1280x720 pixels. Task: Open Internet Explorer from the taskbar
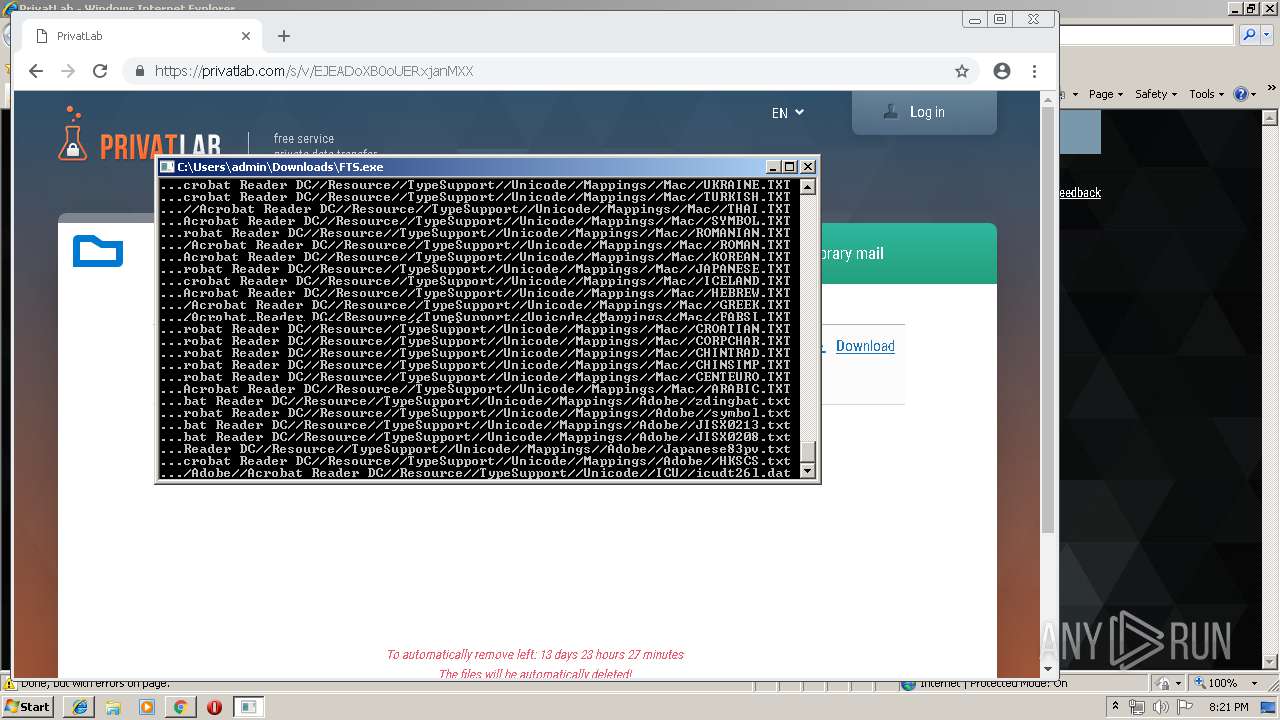[80, 707]
